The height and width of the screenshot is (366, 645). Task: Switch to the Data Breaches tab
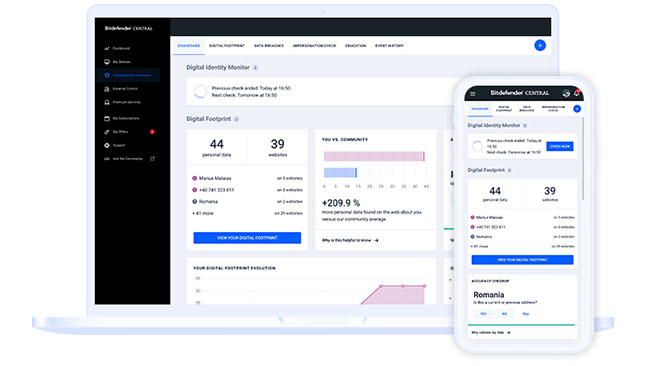coord(269,46)
